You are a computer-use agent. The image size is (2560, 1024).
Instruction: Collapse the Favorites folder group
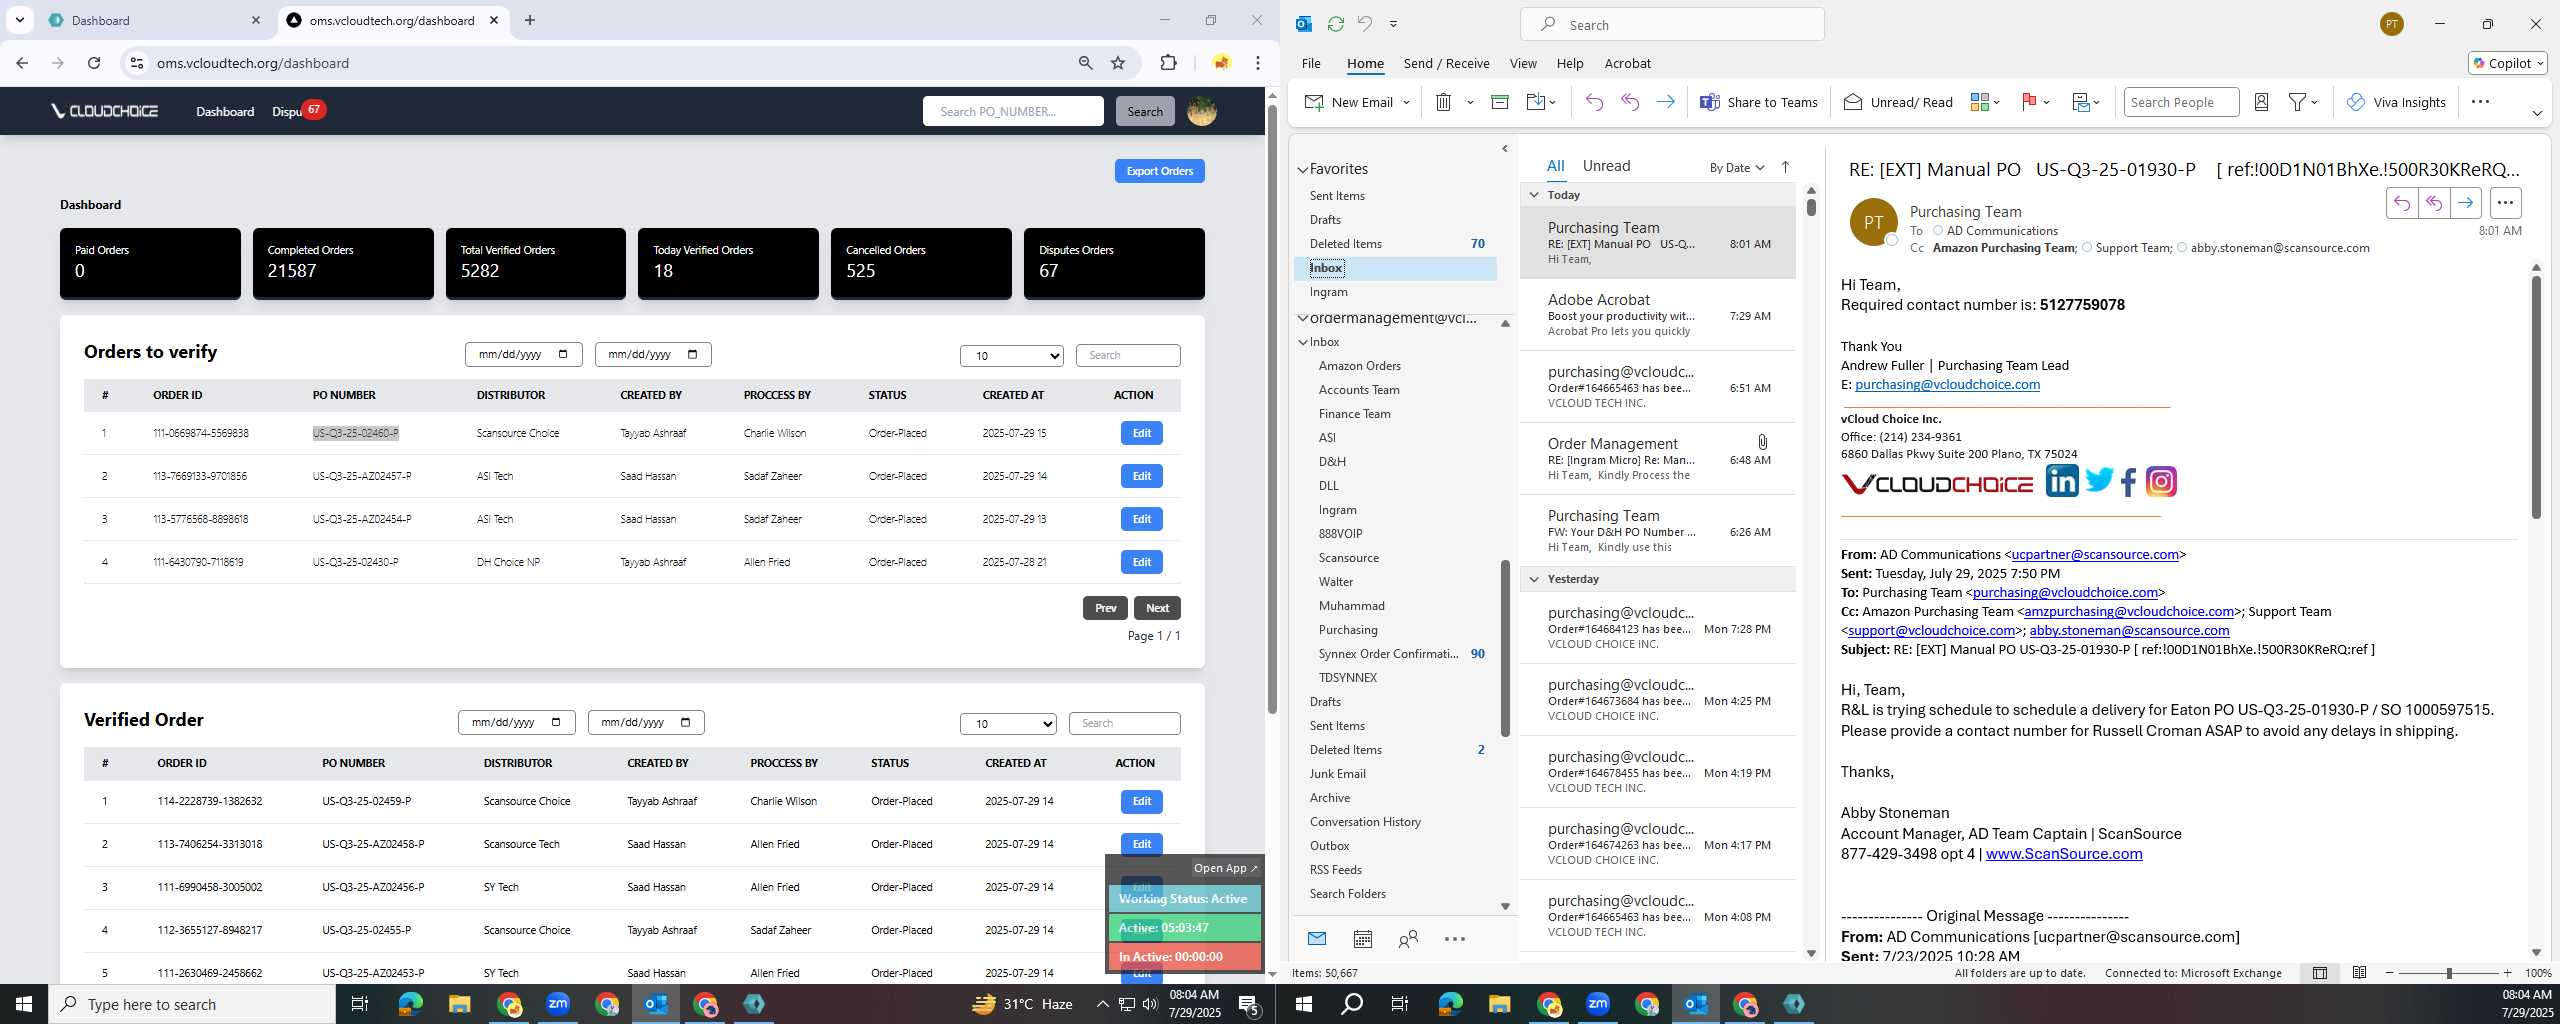tap(1303, 170)
